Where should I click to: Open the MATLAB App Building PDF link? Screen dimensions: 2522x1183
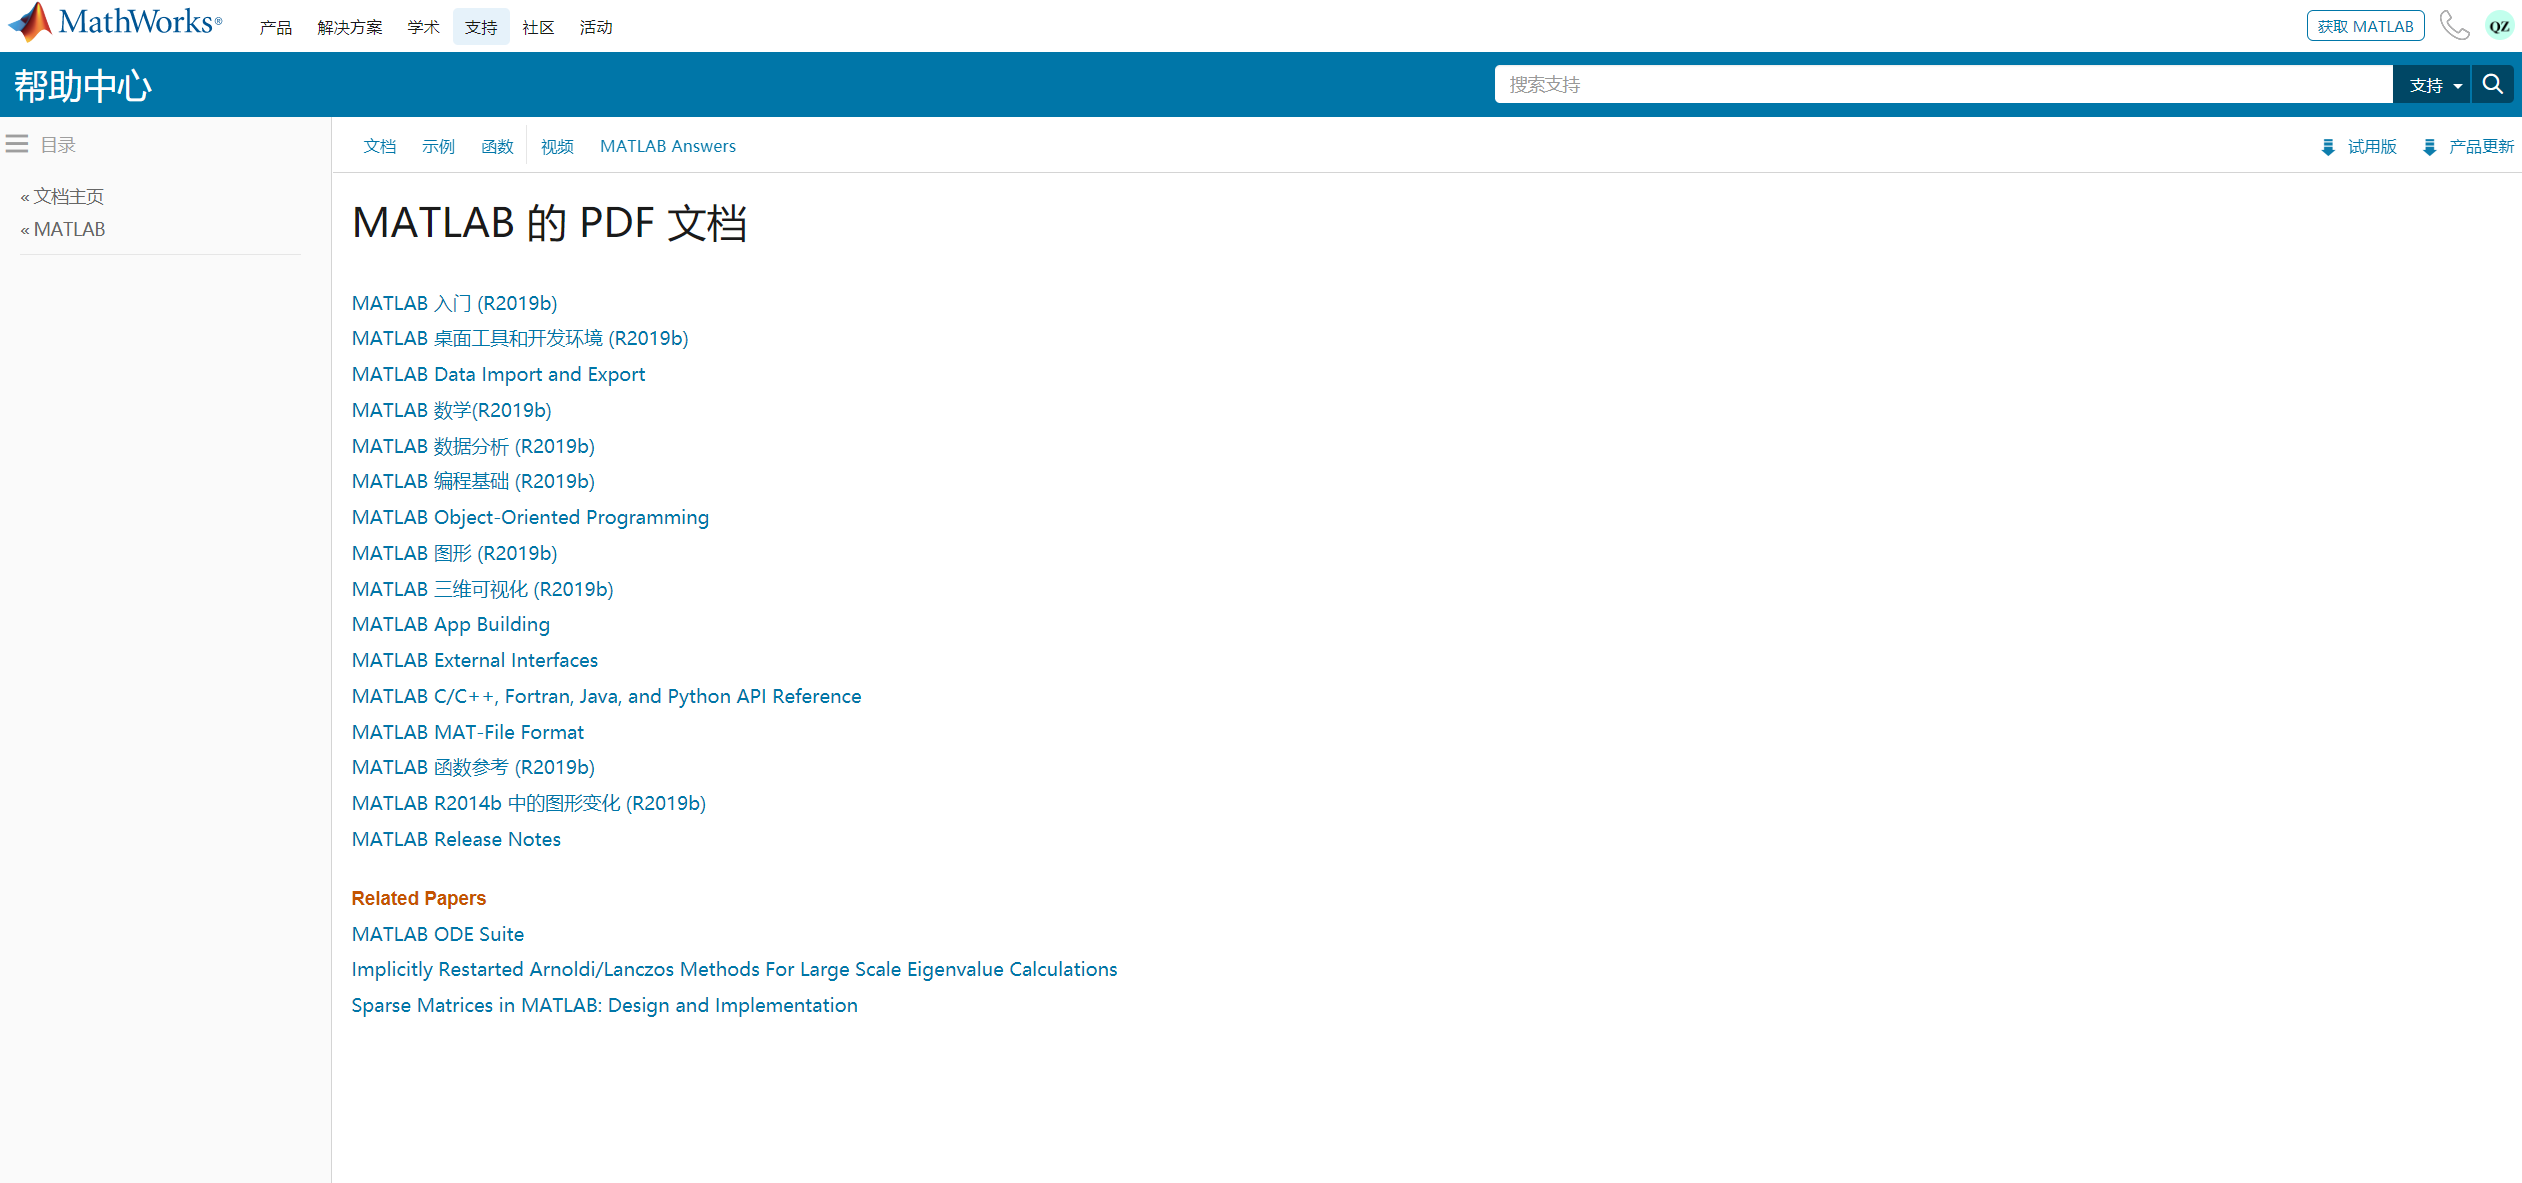[450, 624]
